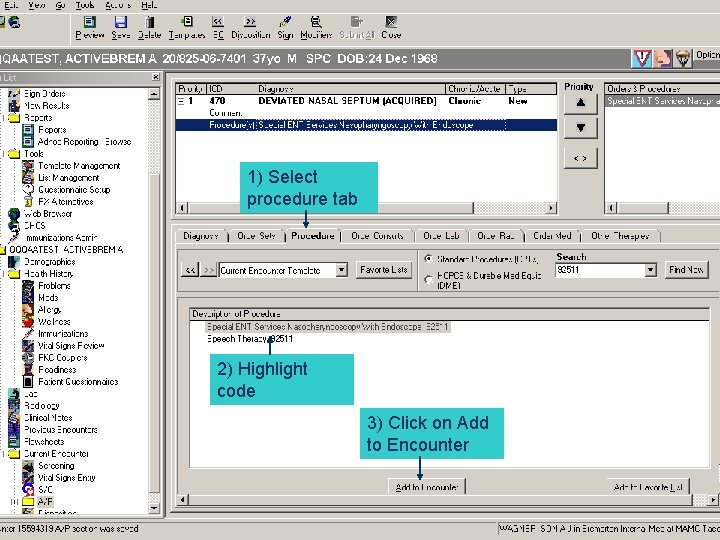Screen dimensions: 720x540
Task: Open the Search field dropdown arrow
Action: coord(650,270)
